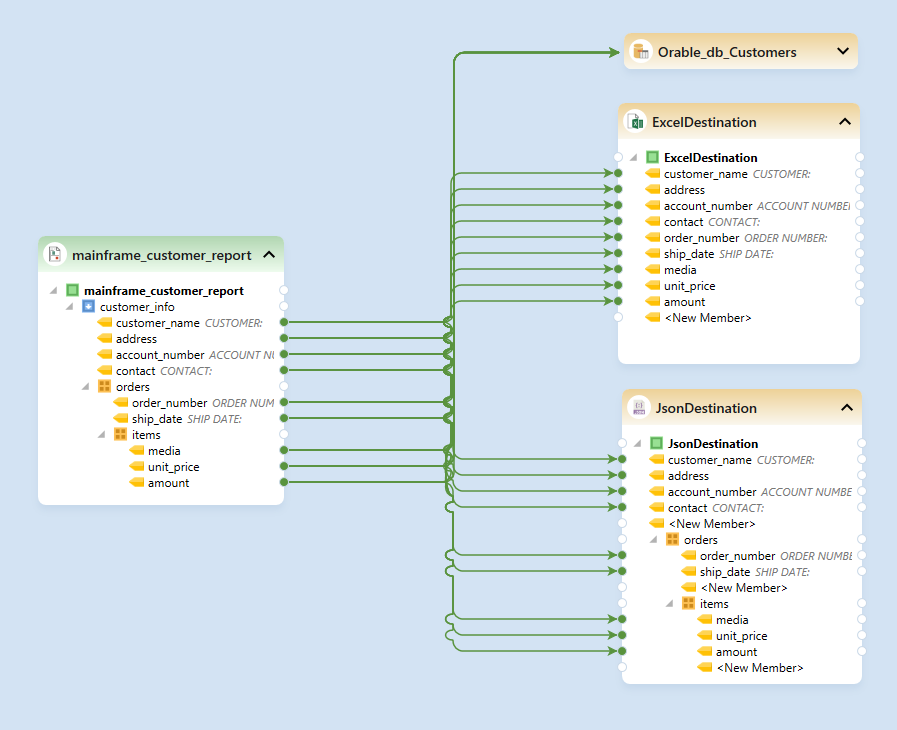
Task: Collapse orders node in JsonDestination
Action: [654, 539]
